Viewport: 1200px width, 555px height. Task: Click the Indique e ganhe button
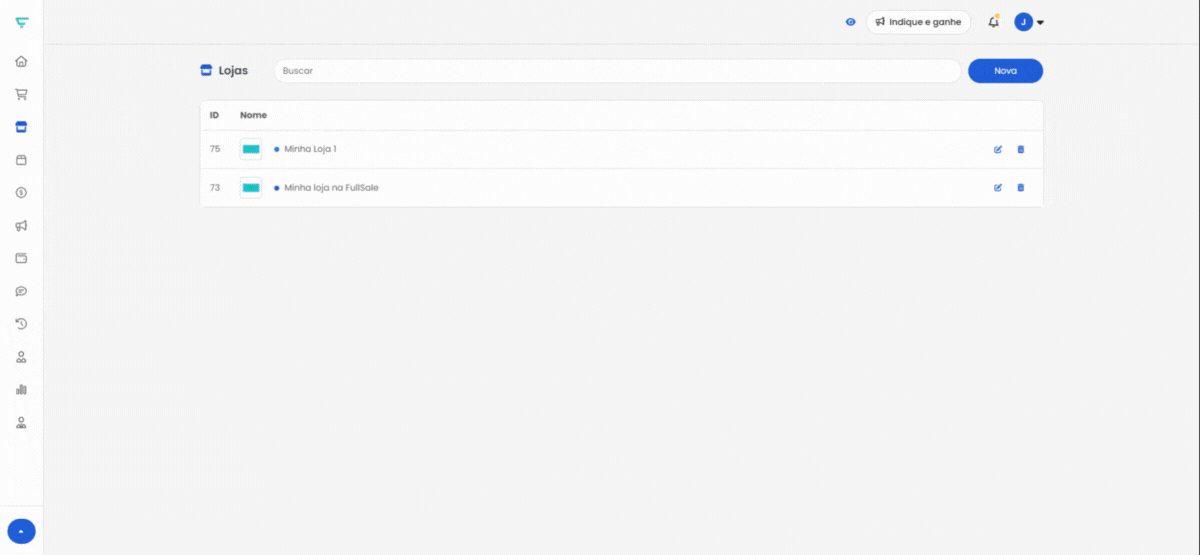tap(918, 22)
